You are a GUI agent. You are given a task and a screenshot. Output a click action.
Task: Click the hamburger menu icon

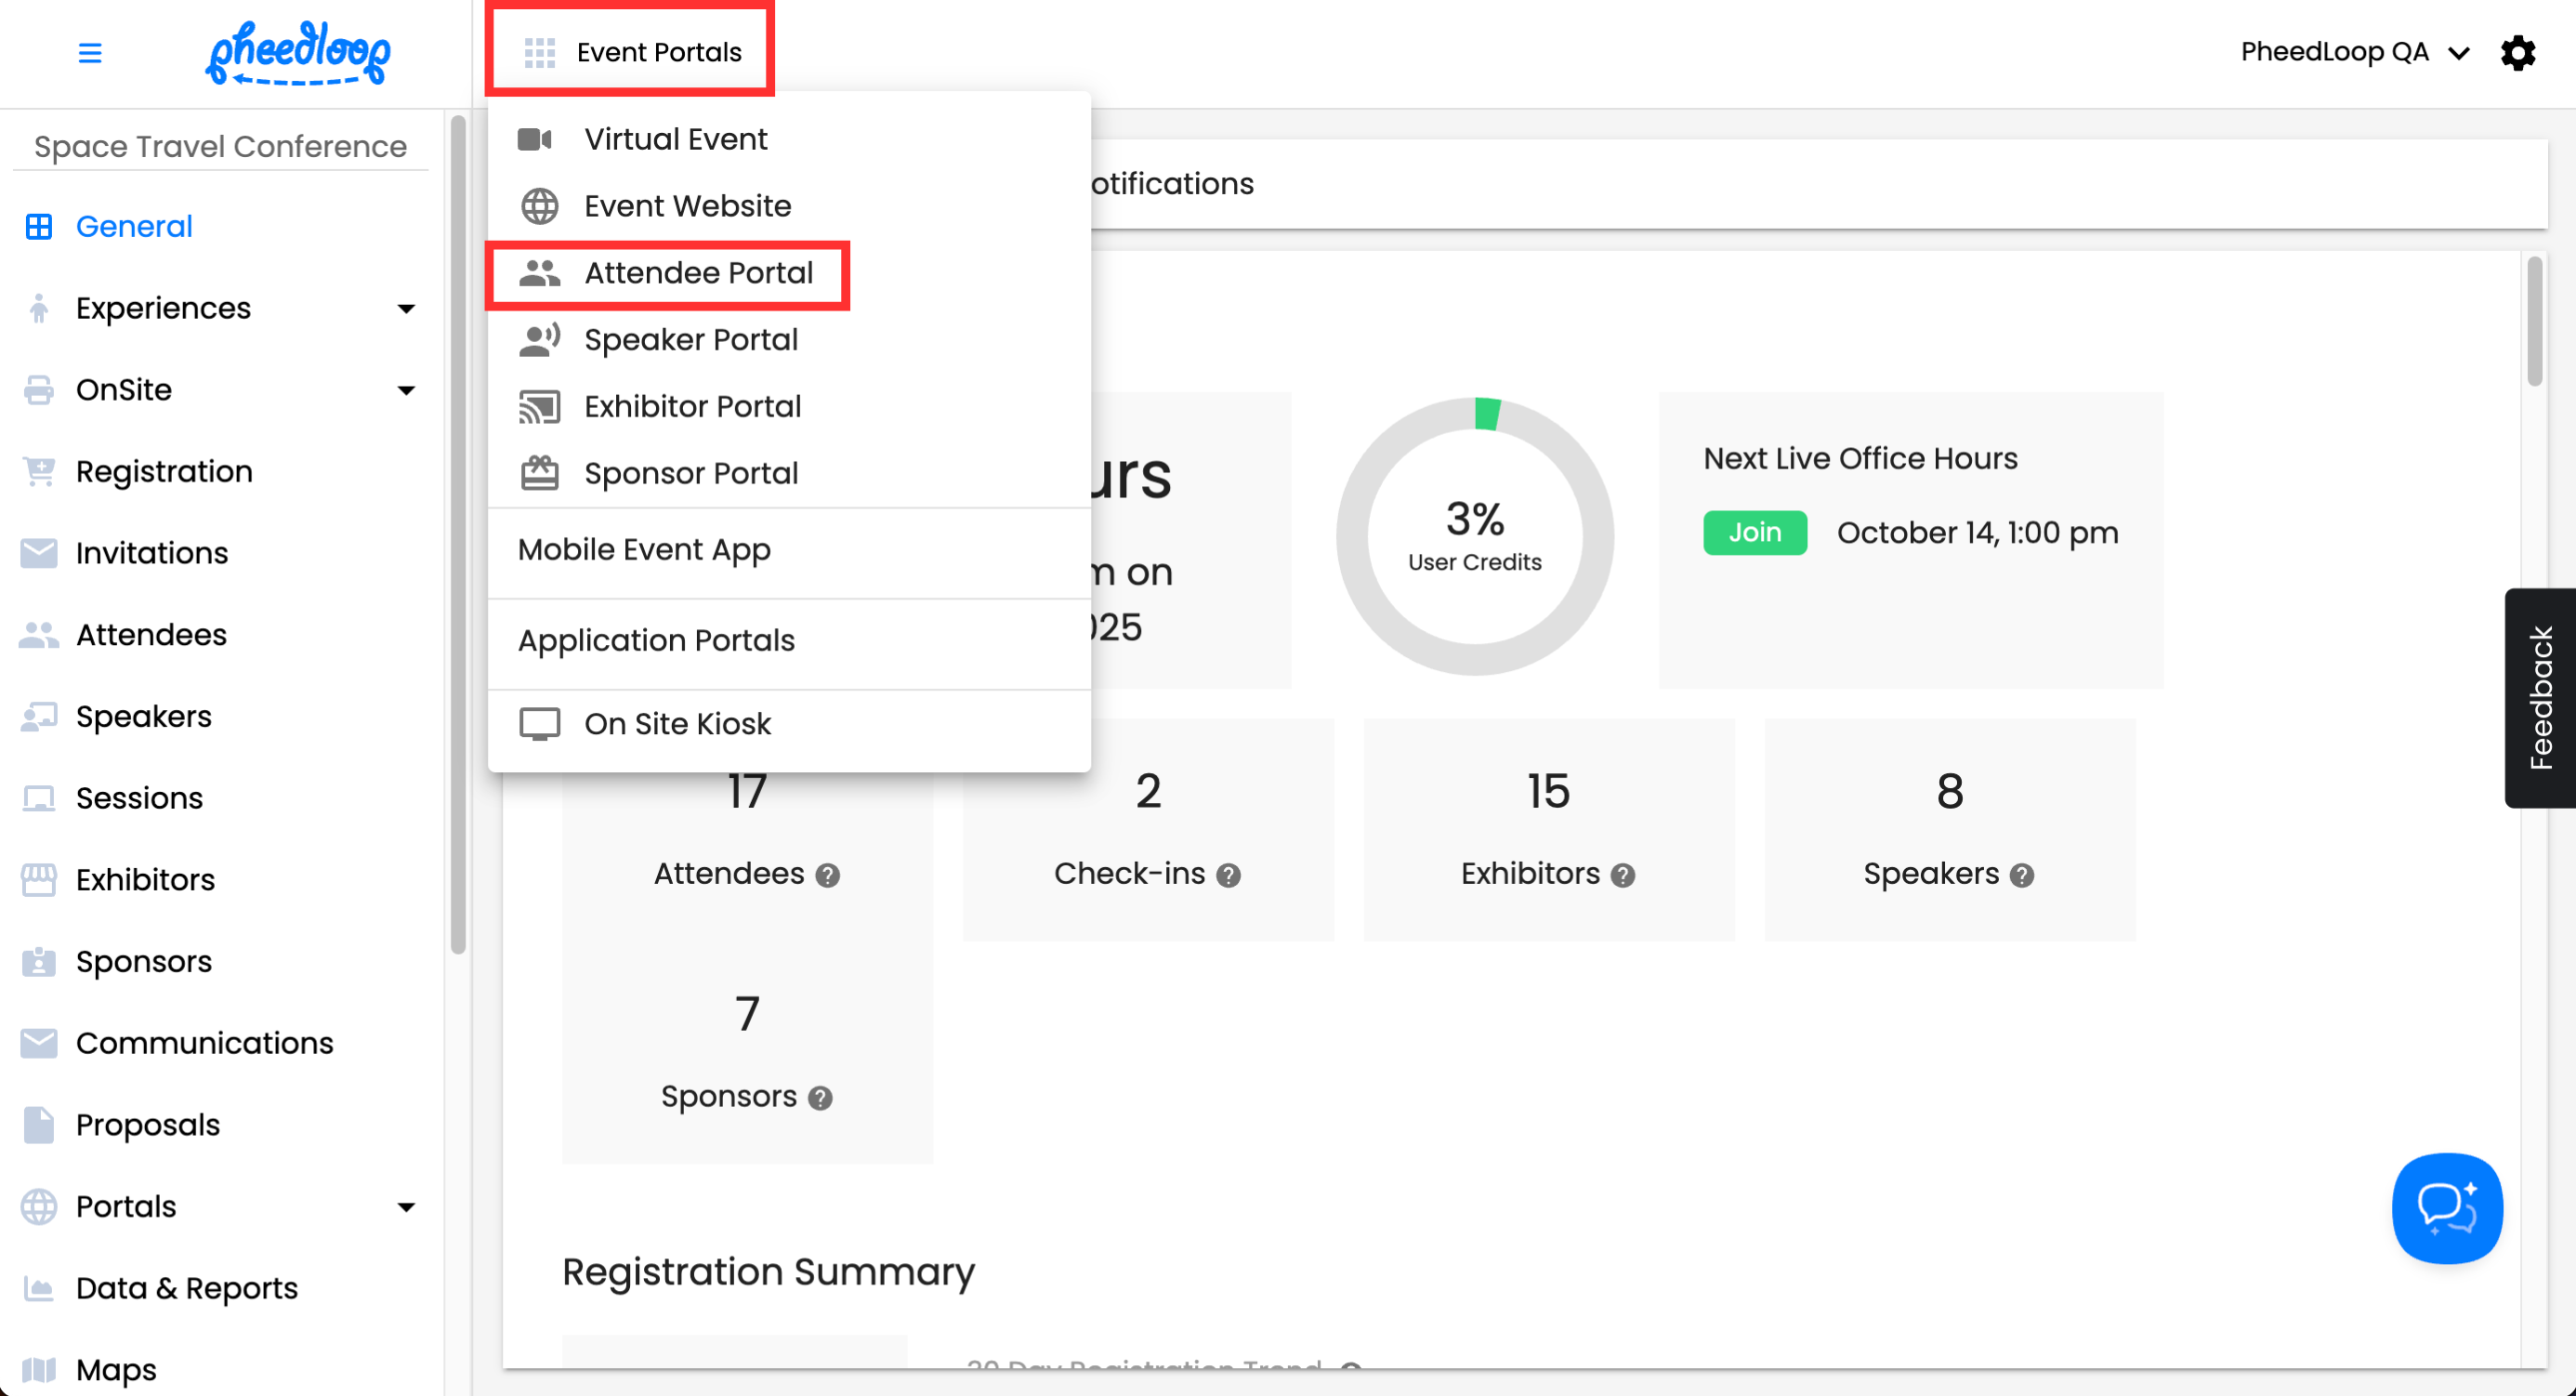[90, 52]
